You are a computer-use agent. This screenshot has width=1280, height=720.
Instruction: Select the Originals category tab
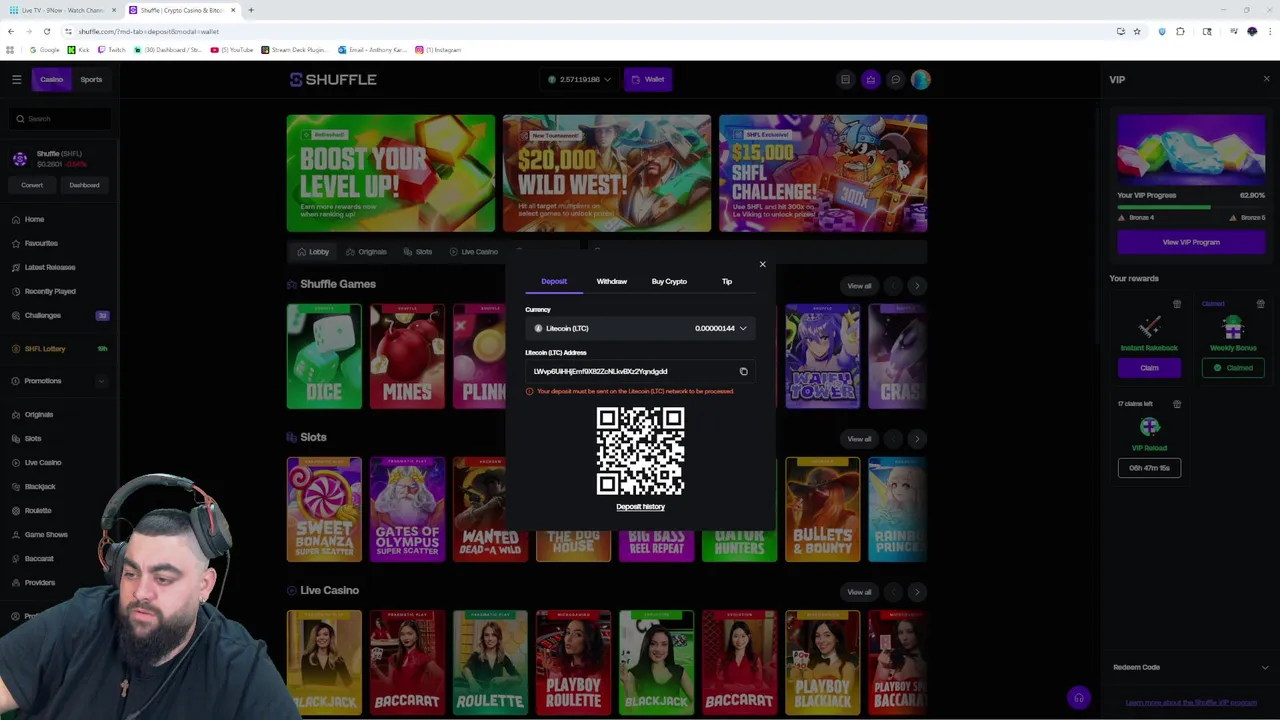tap(366, 252)
